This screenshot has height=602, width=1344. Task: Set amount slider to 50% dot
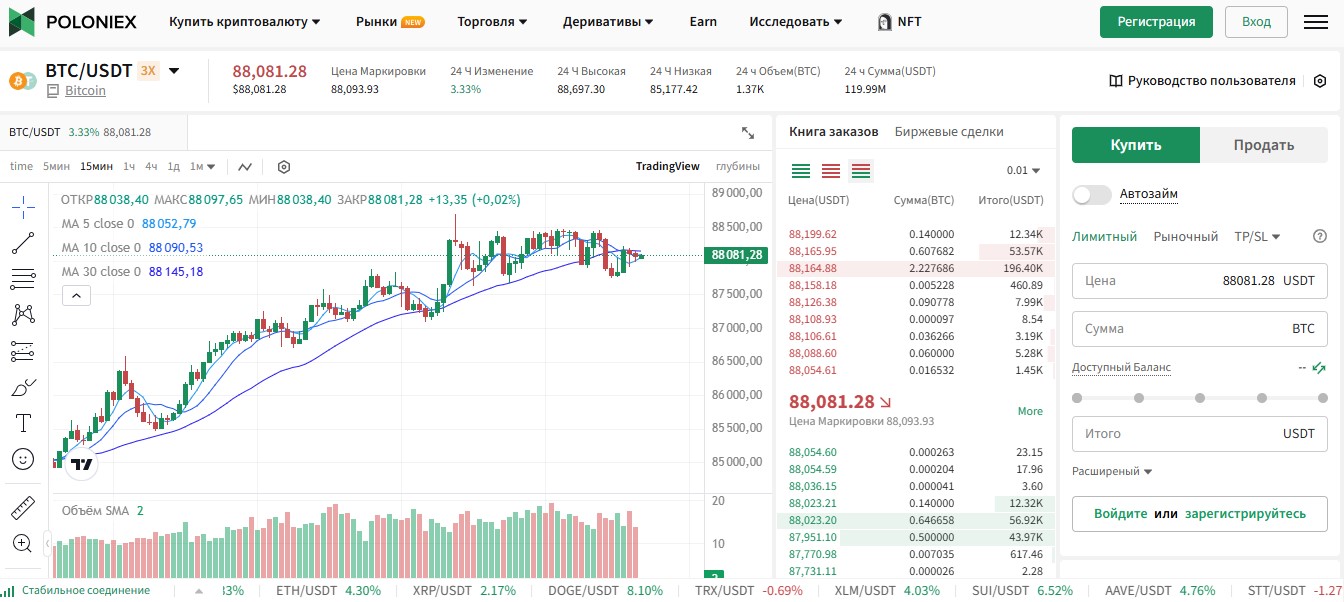pos(1200,398)
